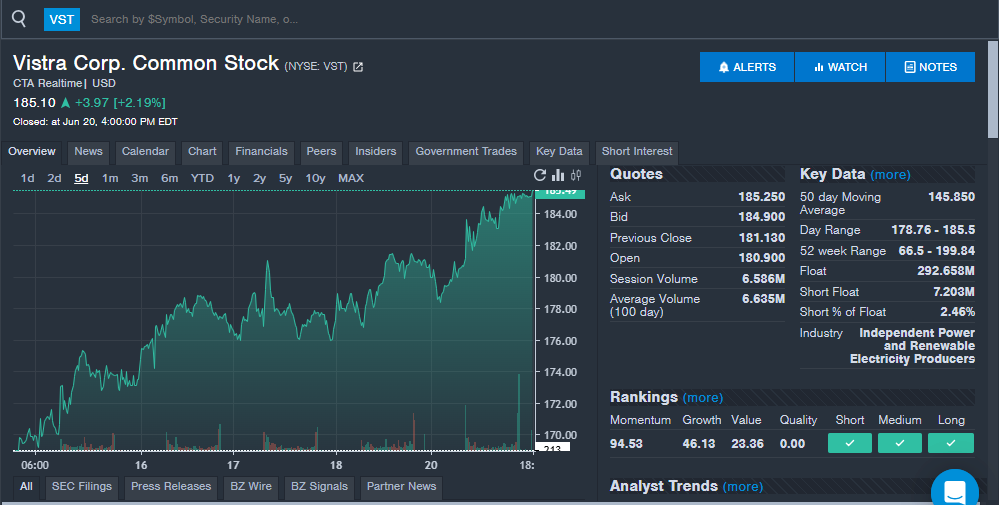This screenshot has height=505, width=999.
Task: Switch to bar chart view icon
Action: click(x=558, y=175)
